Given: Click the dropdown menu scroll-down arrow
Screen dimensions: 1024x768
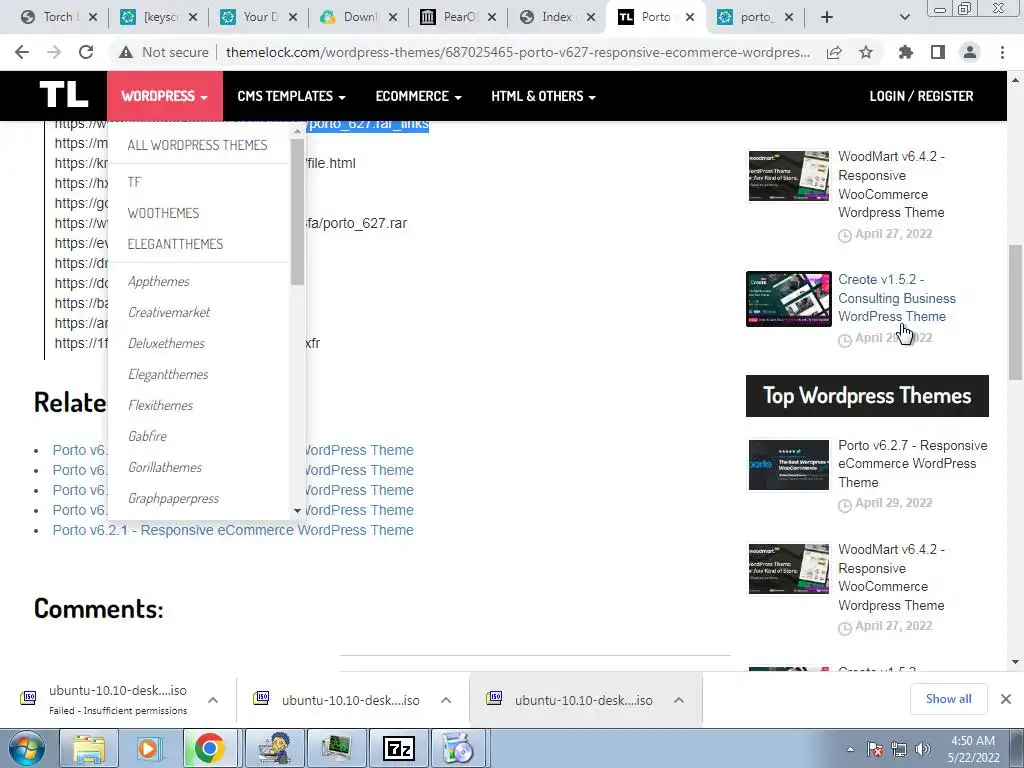Looking at the screenshot, I should click(x=297, y=511).
